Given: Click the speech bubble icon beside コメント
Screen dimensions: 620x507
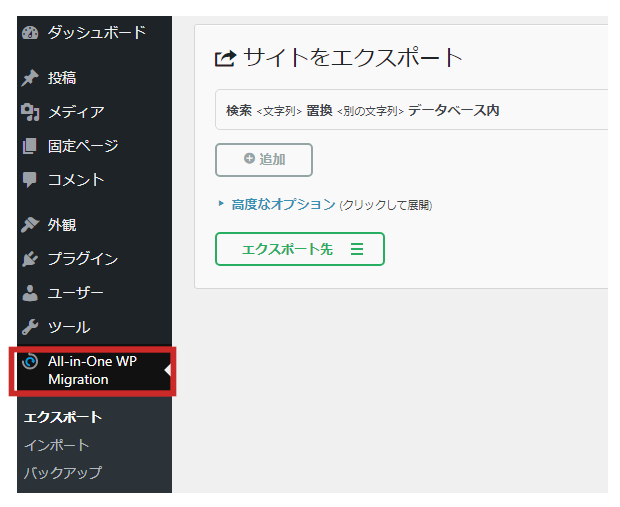Looking at the screenshot, I should (x=30, y=180).
